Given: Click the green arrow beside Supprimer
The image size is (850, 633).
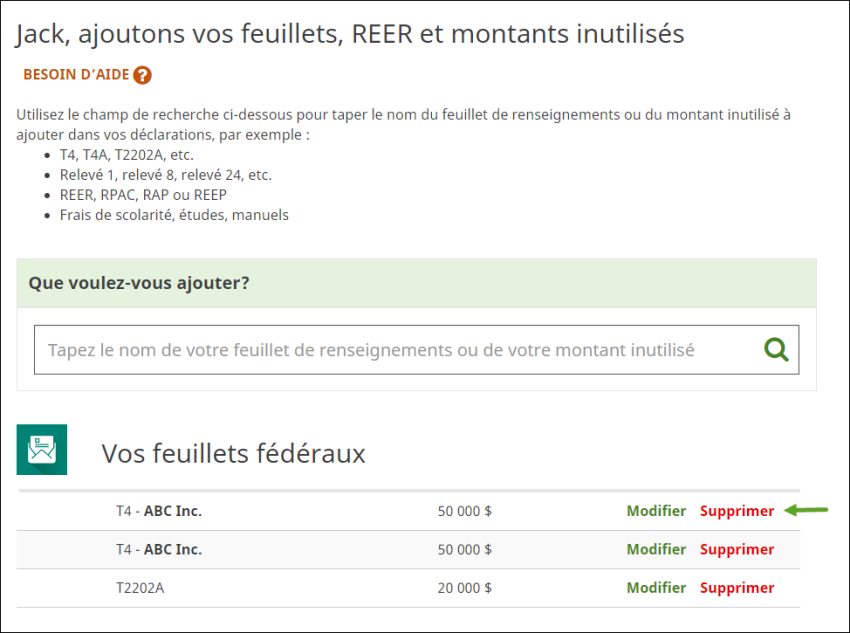Looking at the screenshot, I should (807, 511).
